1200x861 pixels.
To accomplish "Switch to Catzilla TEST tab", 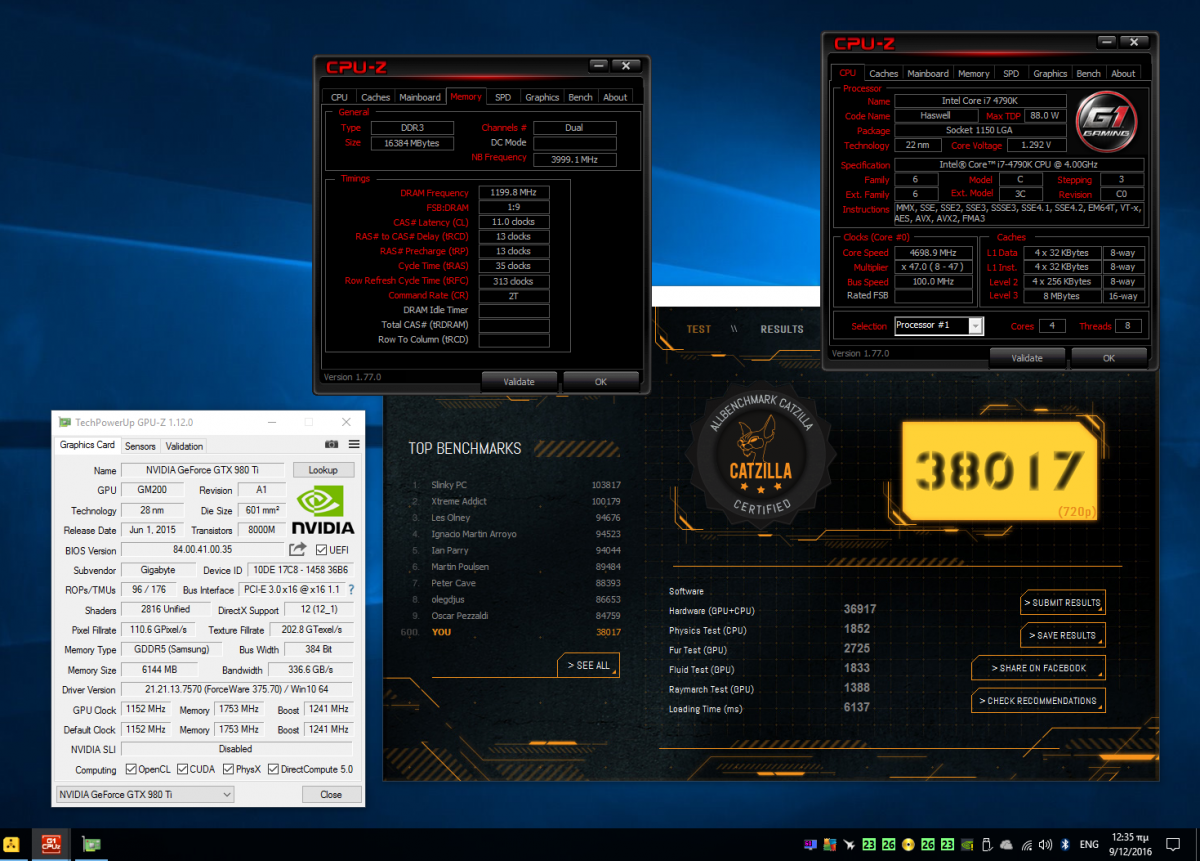I will coord(699,329).
